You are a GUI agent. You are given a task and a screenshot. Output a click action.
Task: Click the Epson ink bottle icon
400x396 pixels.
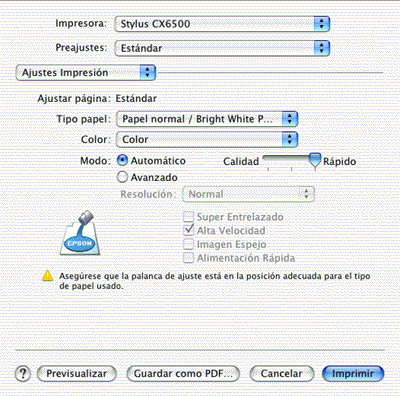80,233
